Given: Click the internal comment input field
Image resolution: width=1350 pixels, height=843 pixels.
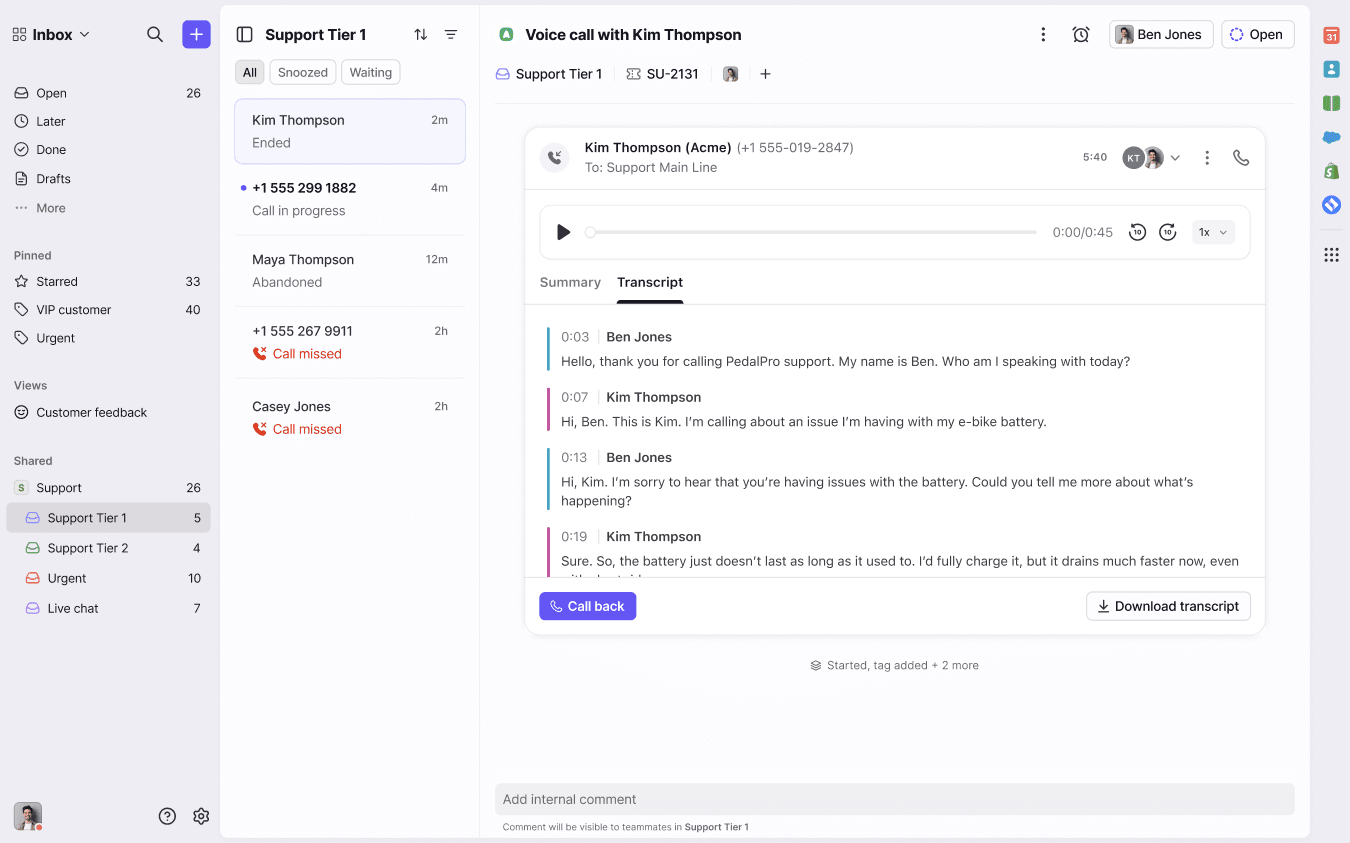Looking at the screenshot, I should pos(894,798).
